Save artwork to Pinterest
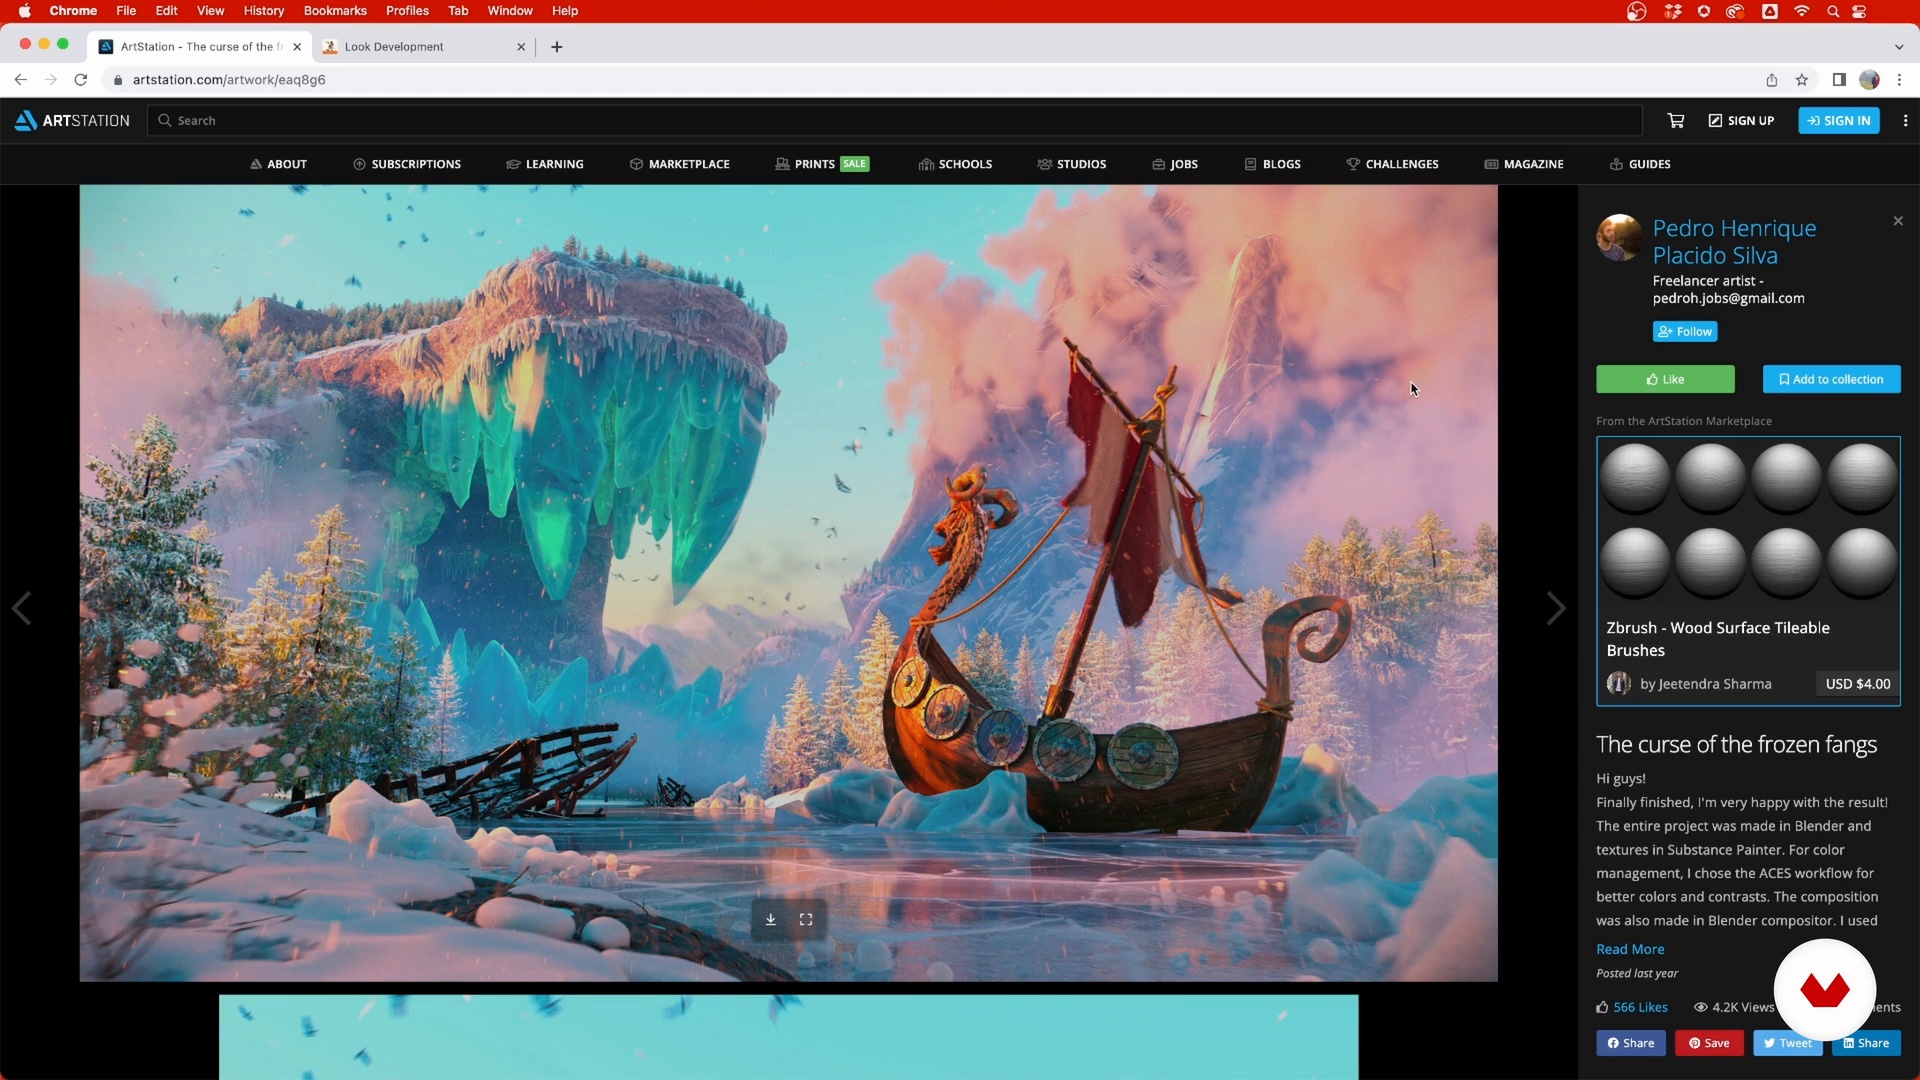Image resolution: width=1920 pixels, height=1080 pixels. pos(1709,1043)
